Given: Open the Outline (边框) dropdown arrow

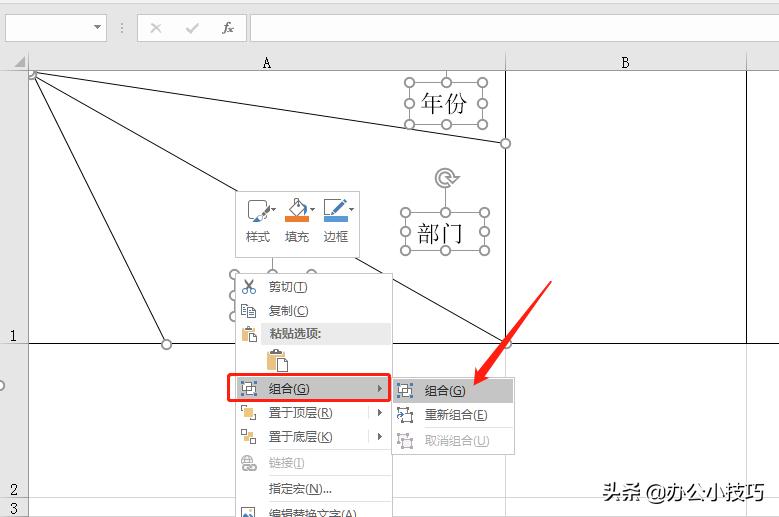Looking at the screenshot, I should 351,209.
